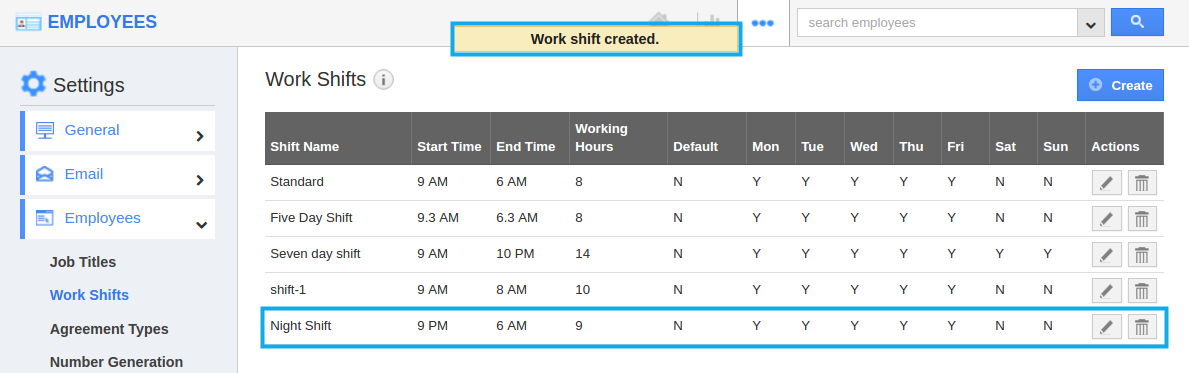
Task: Open the three-dots more menu
Action: point(762,23)
